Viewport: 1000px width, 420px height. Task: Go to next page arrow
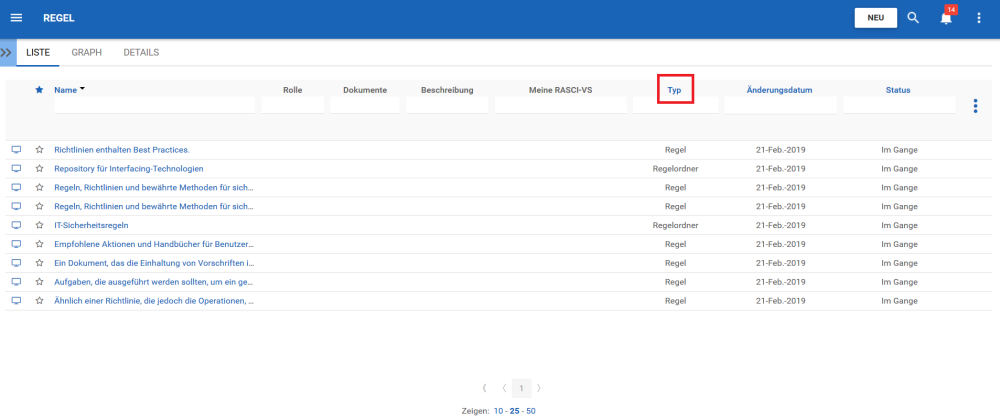coord(539,387)
